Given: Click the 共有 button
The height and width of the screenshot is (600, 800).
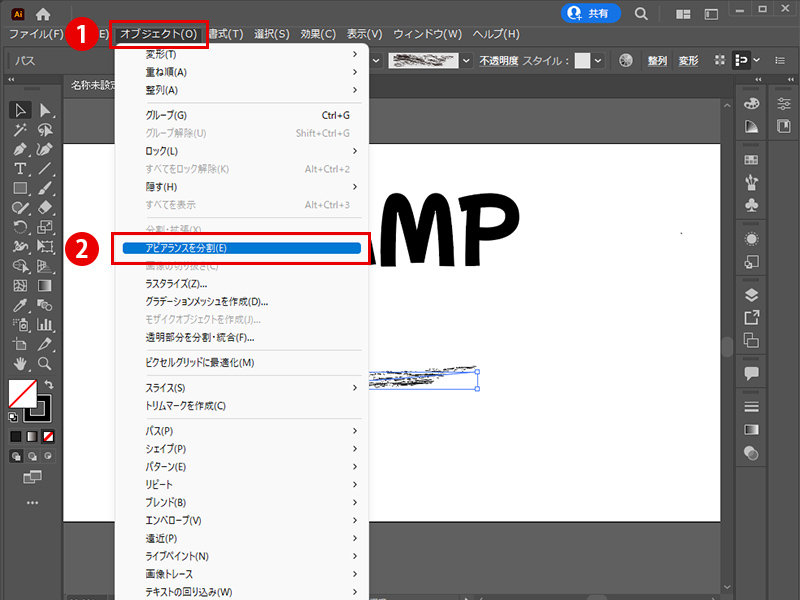Looking at the screenshot, I should coord(590,14).
